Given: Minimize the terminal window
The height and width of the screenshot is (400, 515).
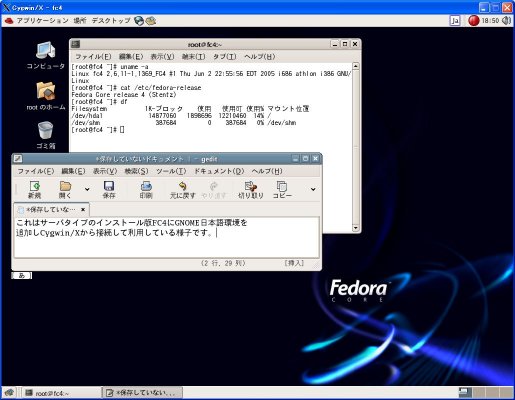Looking at the screenshot, I should click(335, 44).
